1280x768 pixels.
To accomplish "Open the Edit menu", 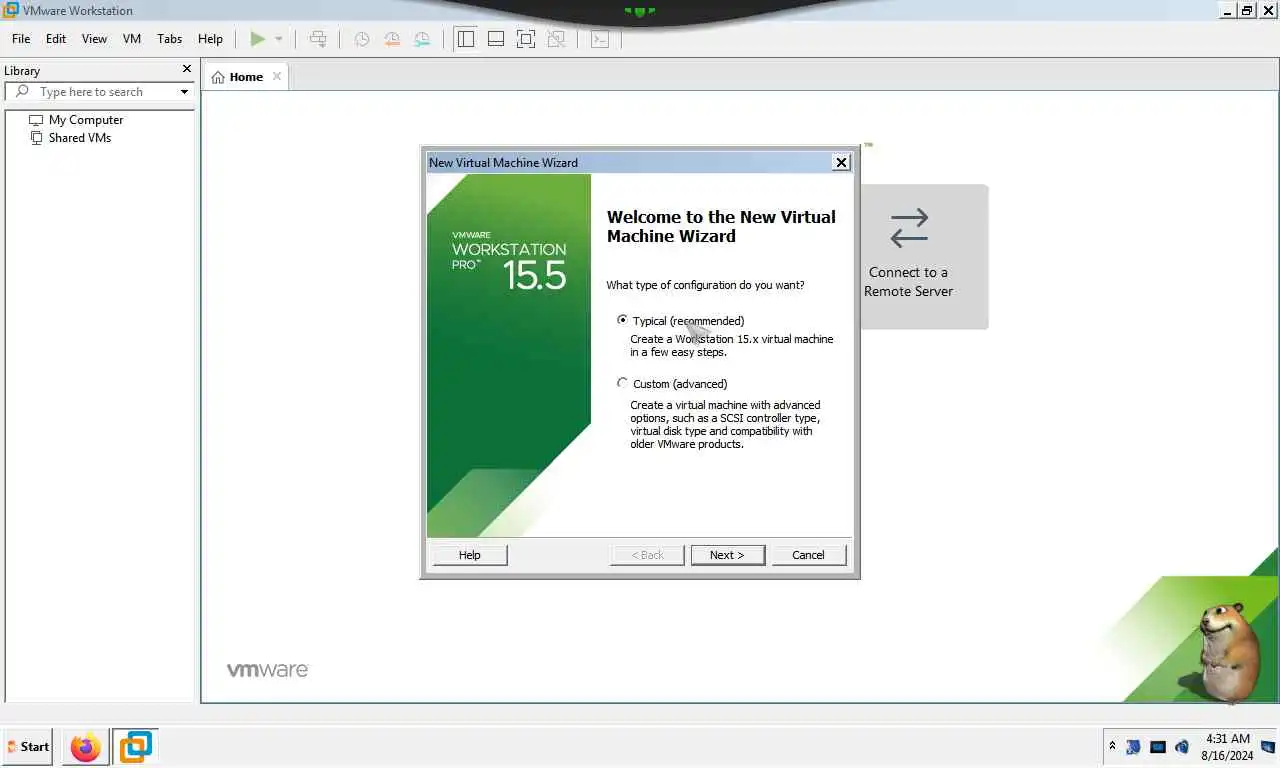I will click(56, 39).
